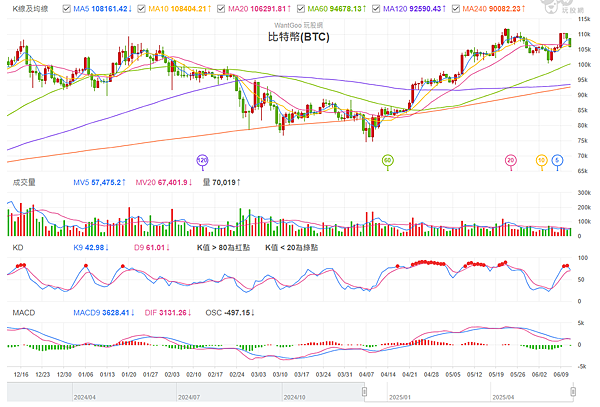Click the 02/03 date axis label
This screenshot has width=600, height=407.
click(172, 374)
